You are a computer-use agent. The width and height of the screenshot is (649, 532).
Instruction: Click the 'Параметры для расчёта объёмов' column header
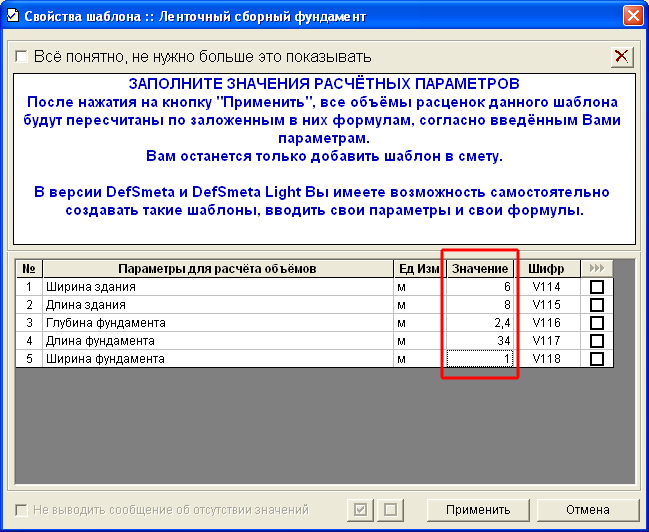[217, 269]
